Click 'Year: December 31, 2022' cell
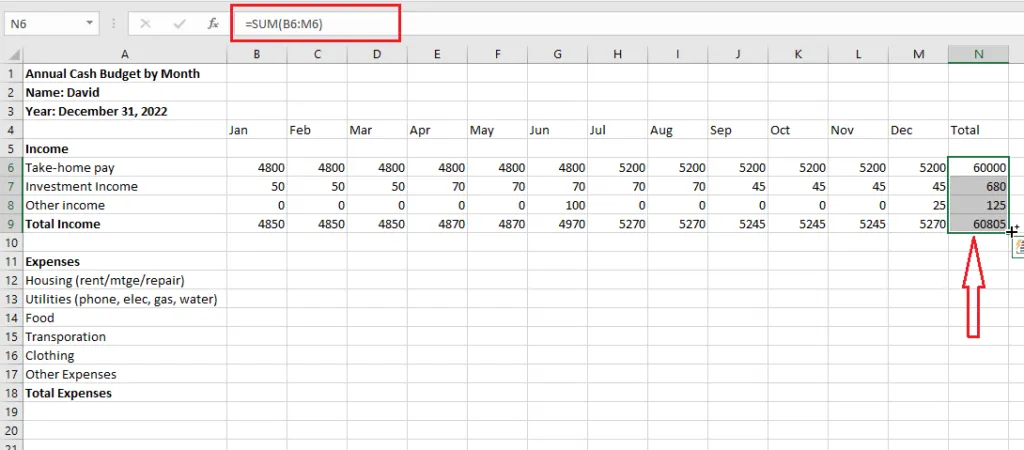The image size is (1024, 450). point(125,112)
